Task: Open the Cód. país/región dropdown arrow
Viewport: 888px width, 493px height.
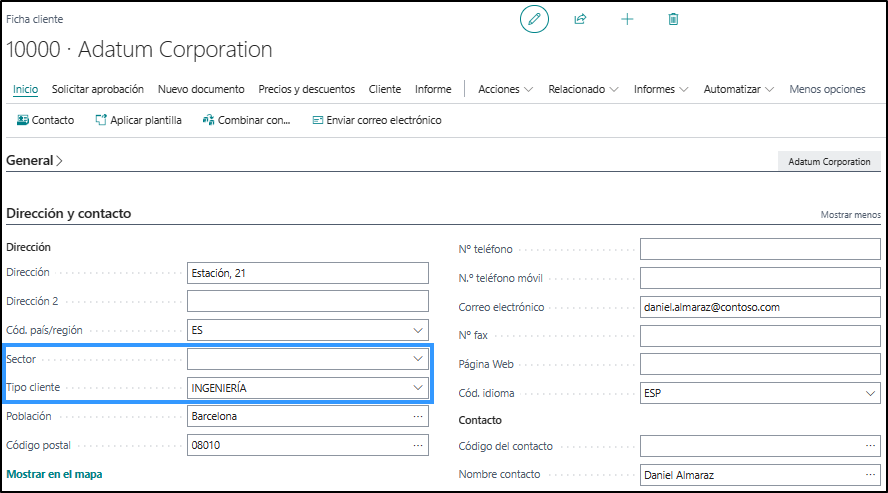Action: pyautogui.click(x=418, y=330)
